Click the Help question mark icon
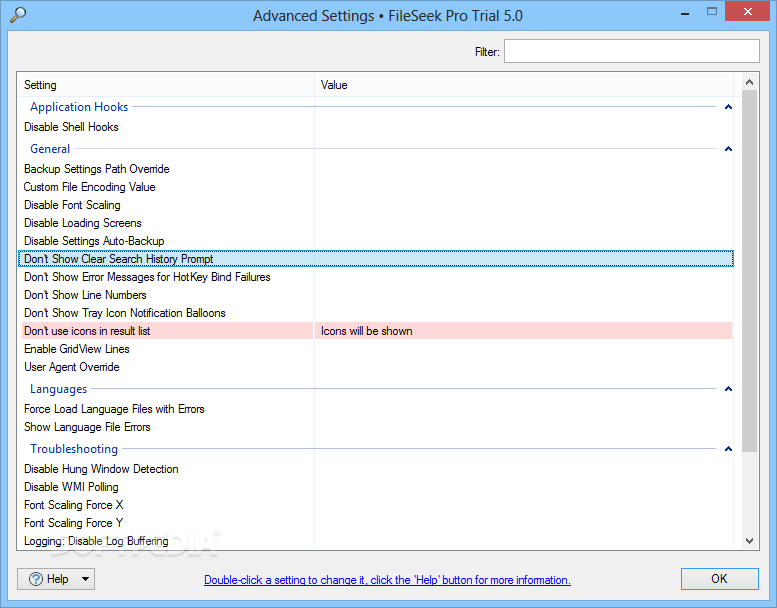This screenshot has height=608, width=777. (36, 579)
